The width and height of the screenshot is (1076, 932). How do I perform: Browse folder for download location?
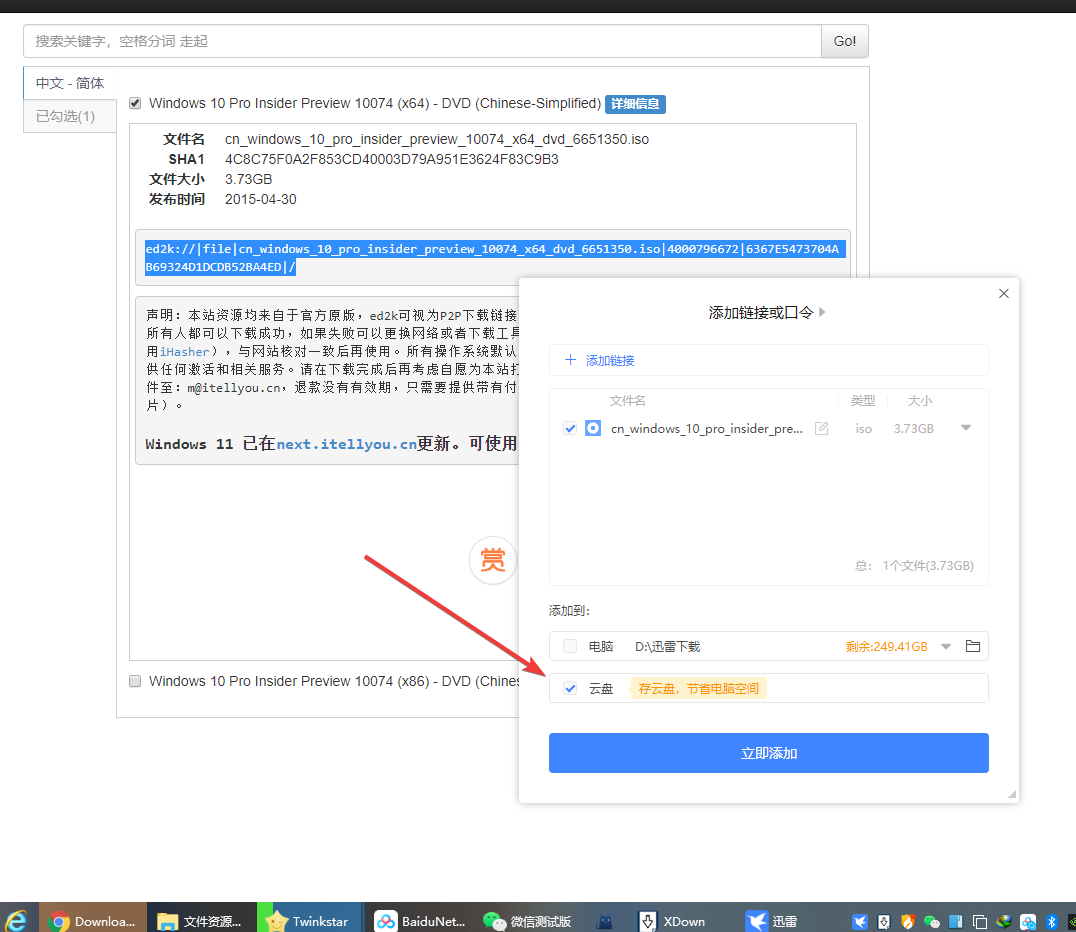click(972, 646)
